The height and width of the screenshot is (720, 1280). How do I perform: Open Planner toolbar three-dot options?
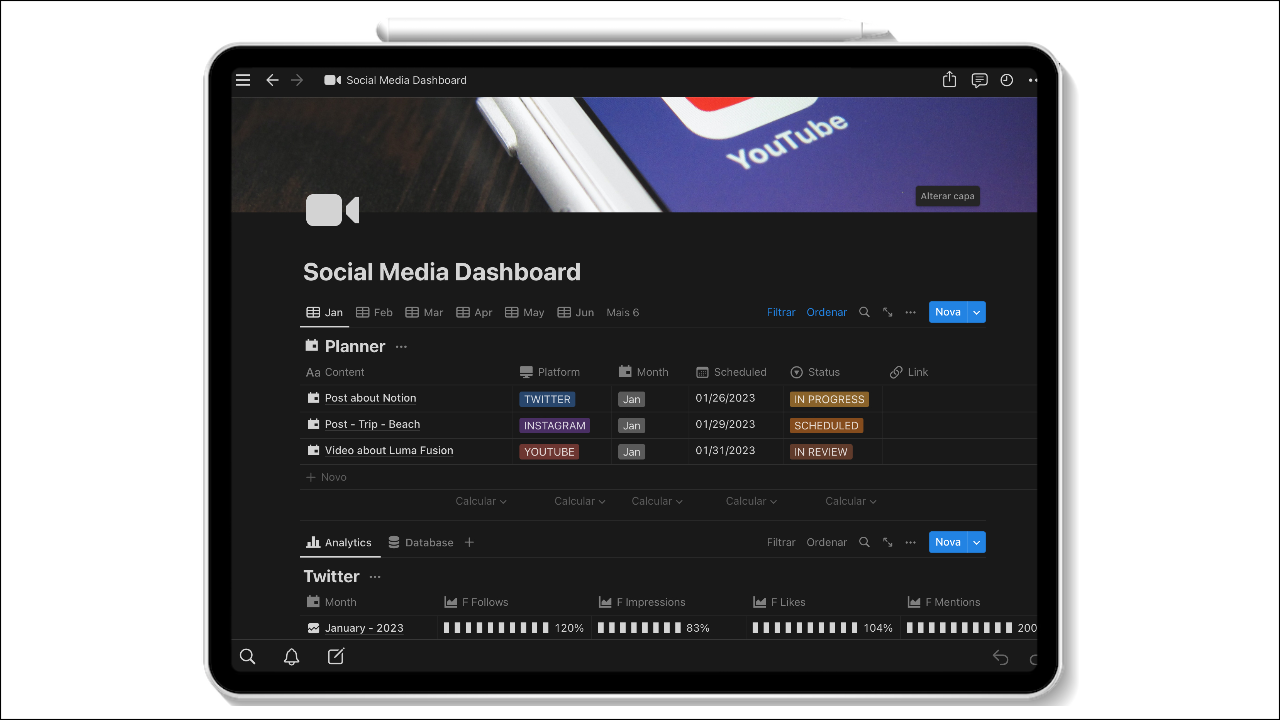910,312
